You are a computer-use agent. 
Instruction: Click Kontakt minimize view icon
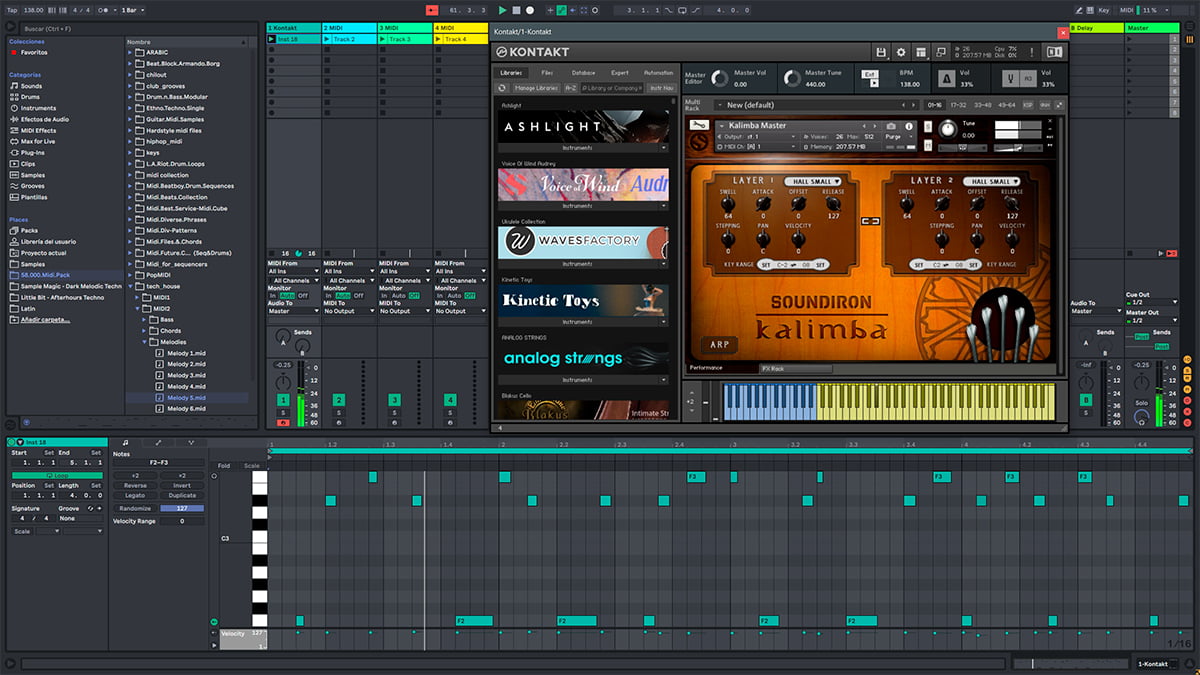940,52
